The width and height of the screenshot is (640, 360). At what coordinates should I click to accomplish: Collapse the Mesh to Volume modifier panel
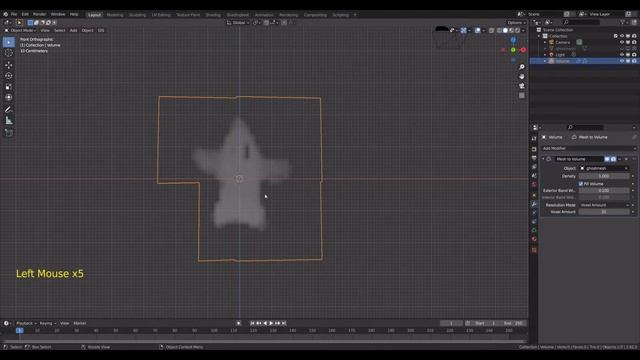click(543, 159)
